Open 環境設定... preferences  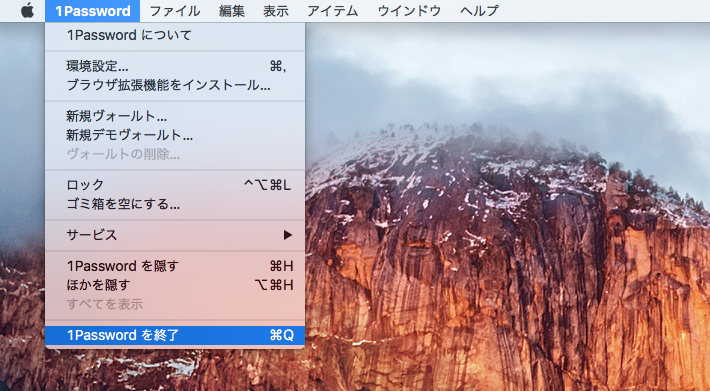(x=175, y=66)
